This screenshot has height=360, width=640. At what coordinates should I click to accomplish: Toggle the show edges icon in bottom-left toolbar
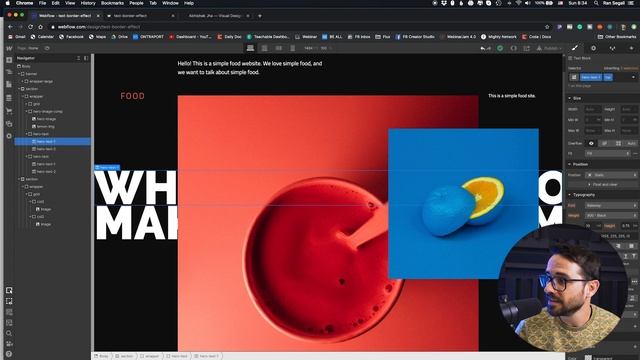point(9,301)
